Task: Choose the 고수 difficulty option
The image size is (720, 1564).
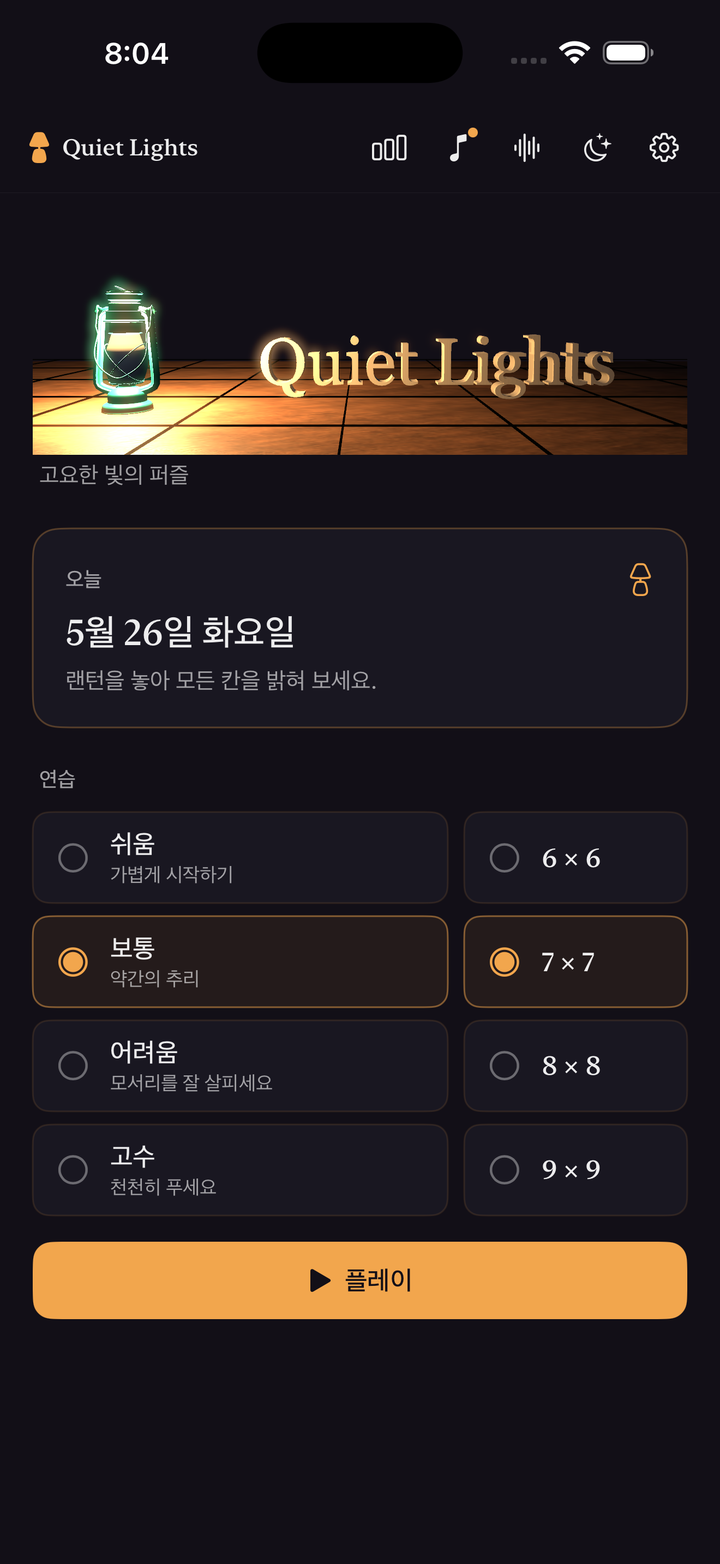Action: click(x=240, y=1170)
